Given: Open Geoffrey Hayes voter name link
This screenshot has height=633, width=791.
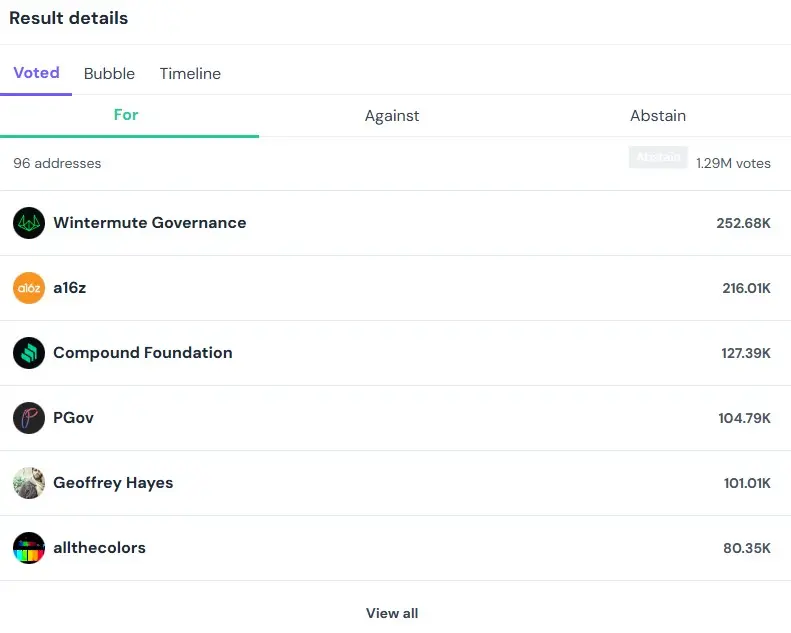Looking at the screenshot, I should click(x=113, y=483).
